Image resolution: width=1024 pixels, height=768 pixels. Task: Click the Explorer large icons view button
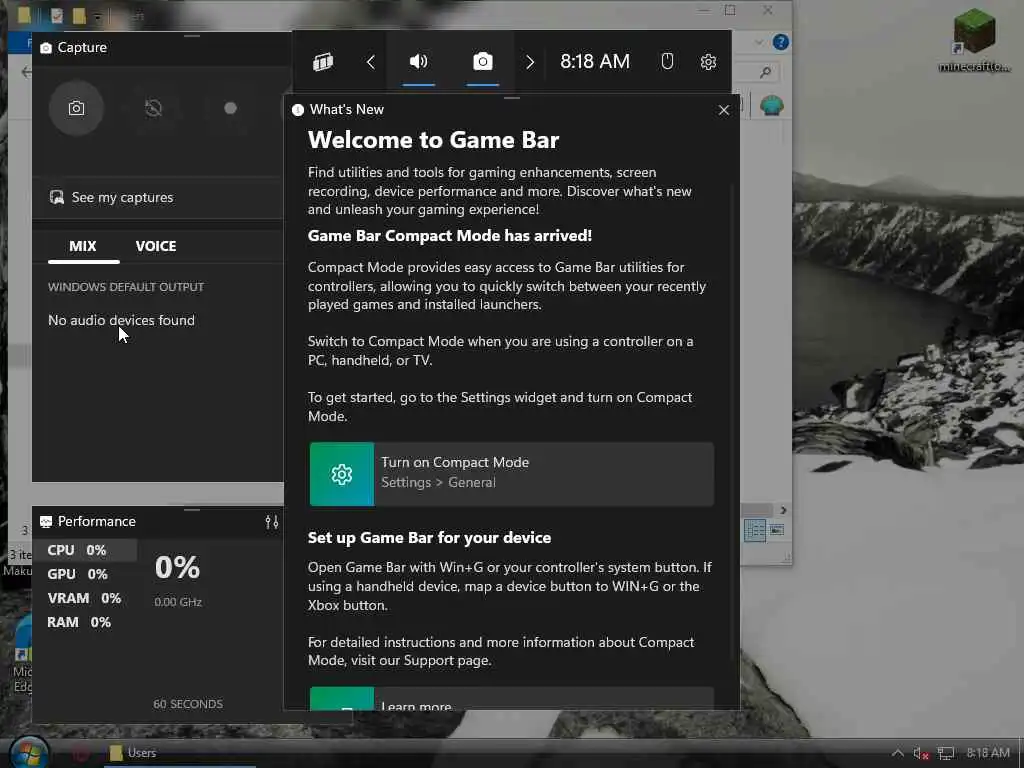pos(777,530)
